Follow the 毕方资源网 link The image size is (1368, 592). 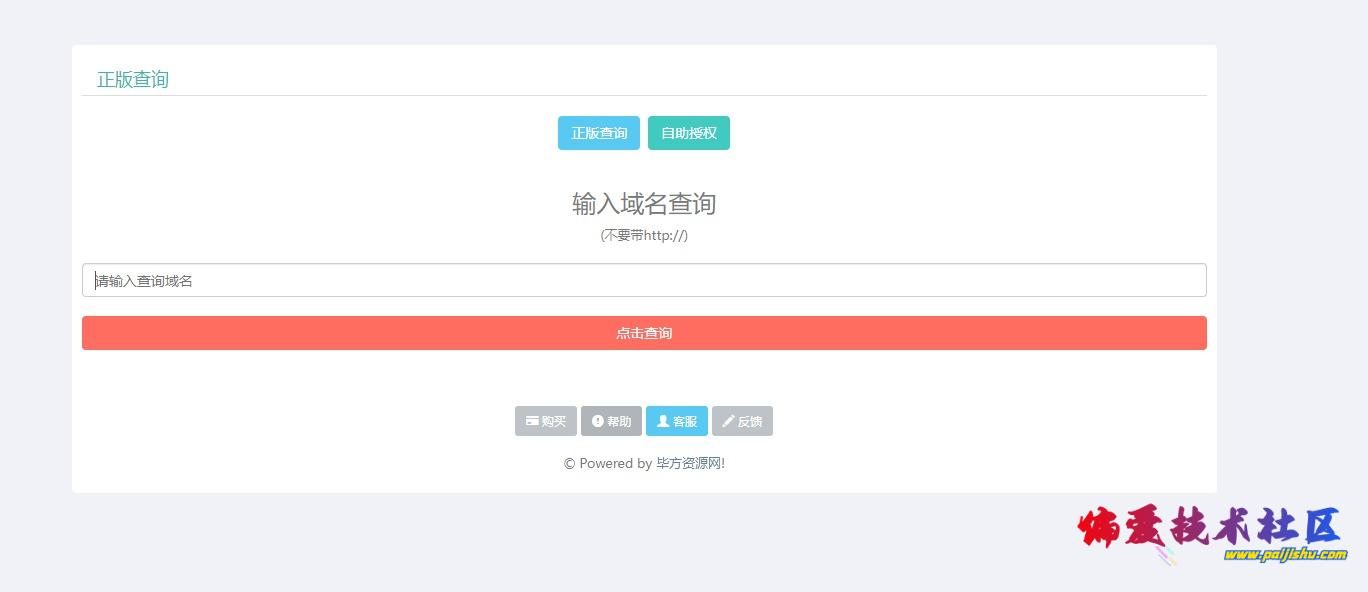pyautogui.click(x=688, y=463)
